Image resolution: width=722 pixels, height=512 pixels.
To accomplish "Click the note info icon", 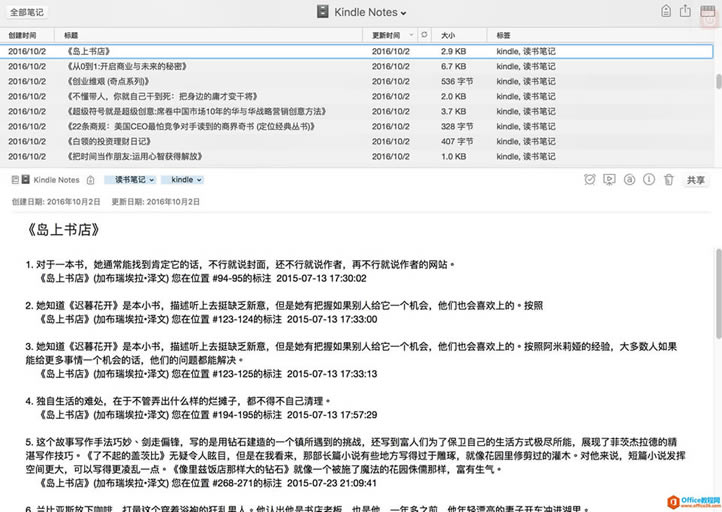I will pyautogui.click(x=649, y=180).
